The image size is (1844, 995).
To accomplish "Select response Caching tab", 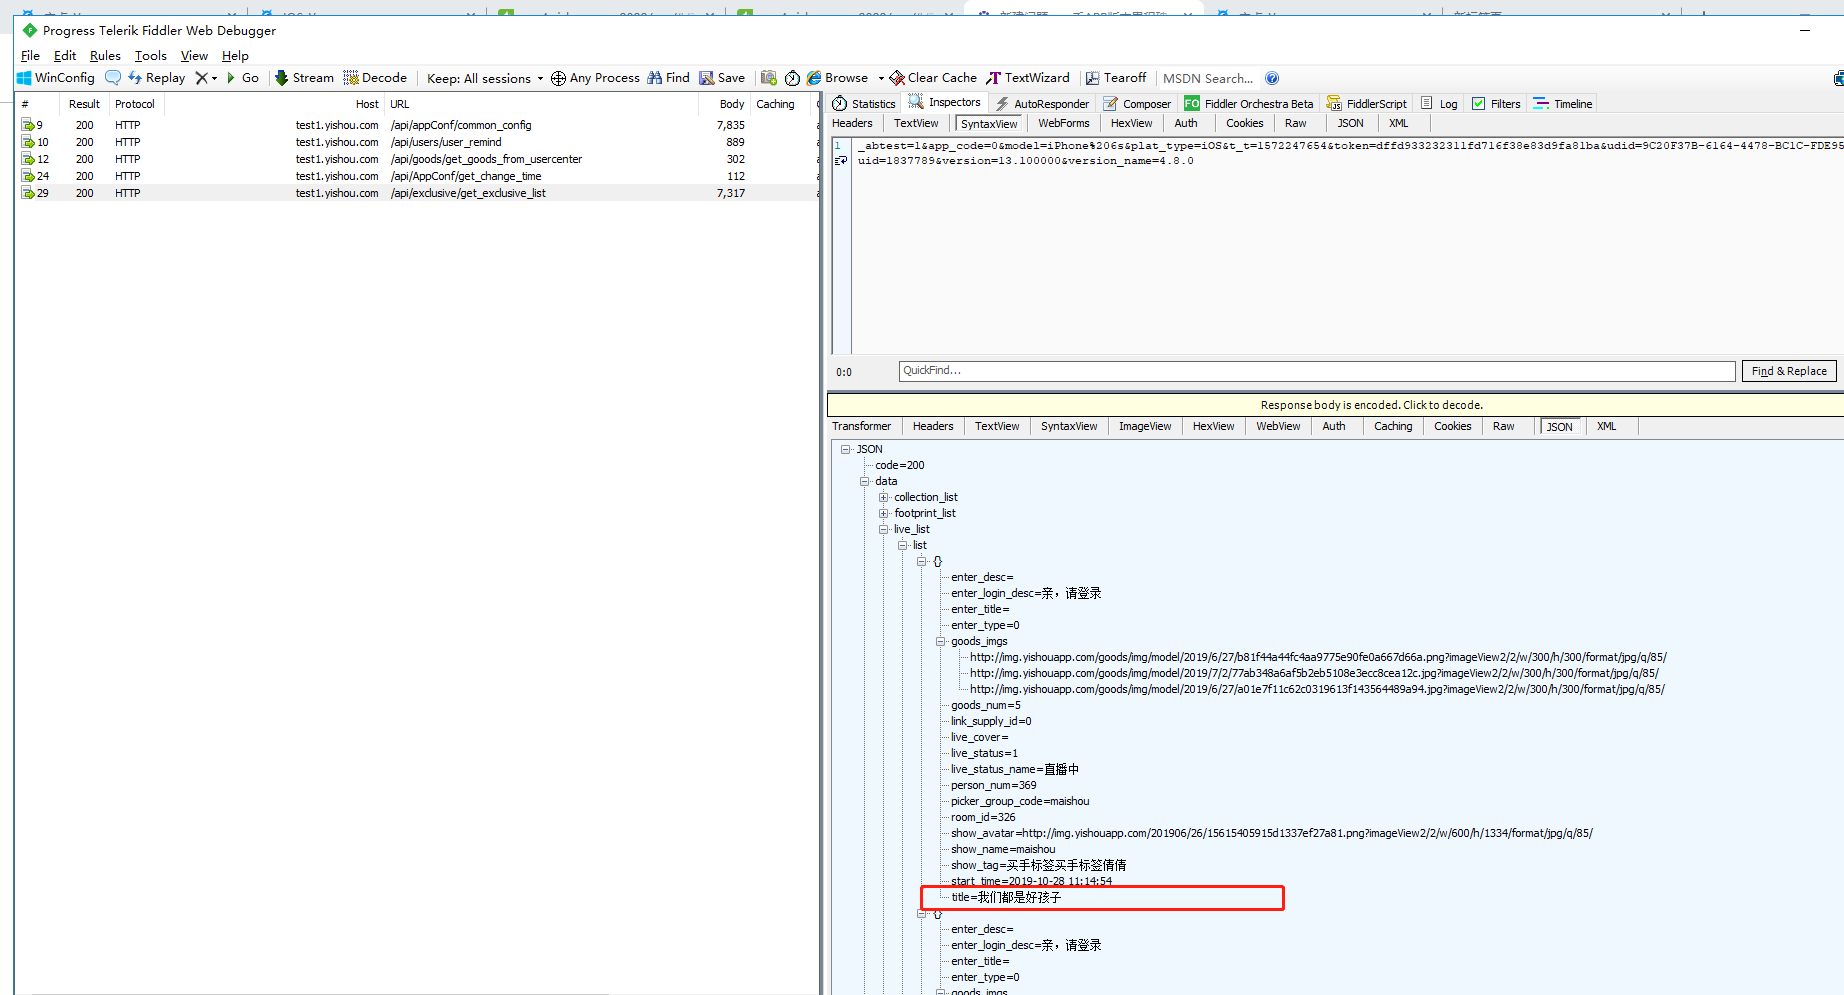I will coord(1393,427).
